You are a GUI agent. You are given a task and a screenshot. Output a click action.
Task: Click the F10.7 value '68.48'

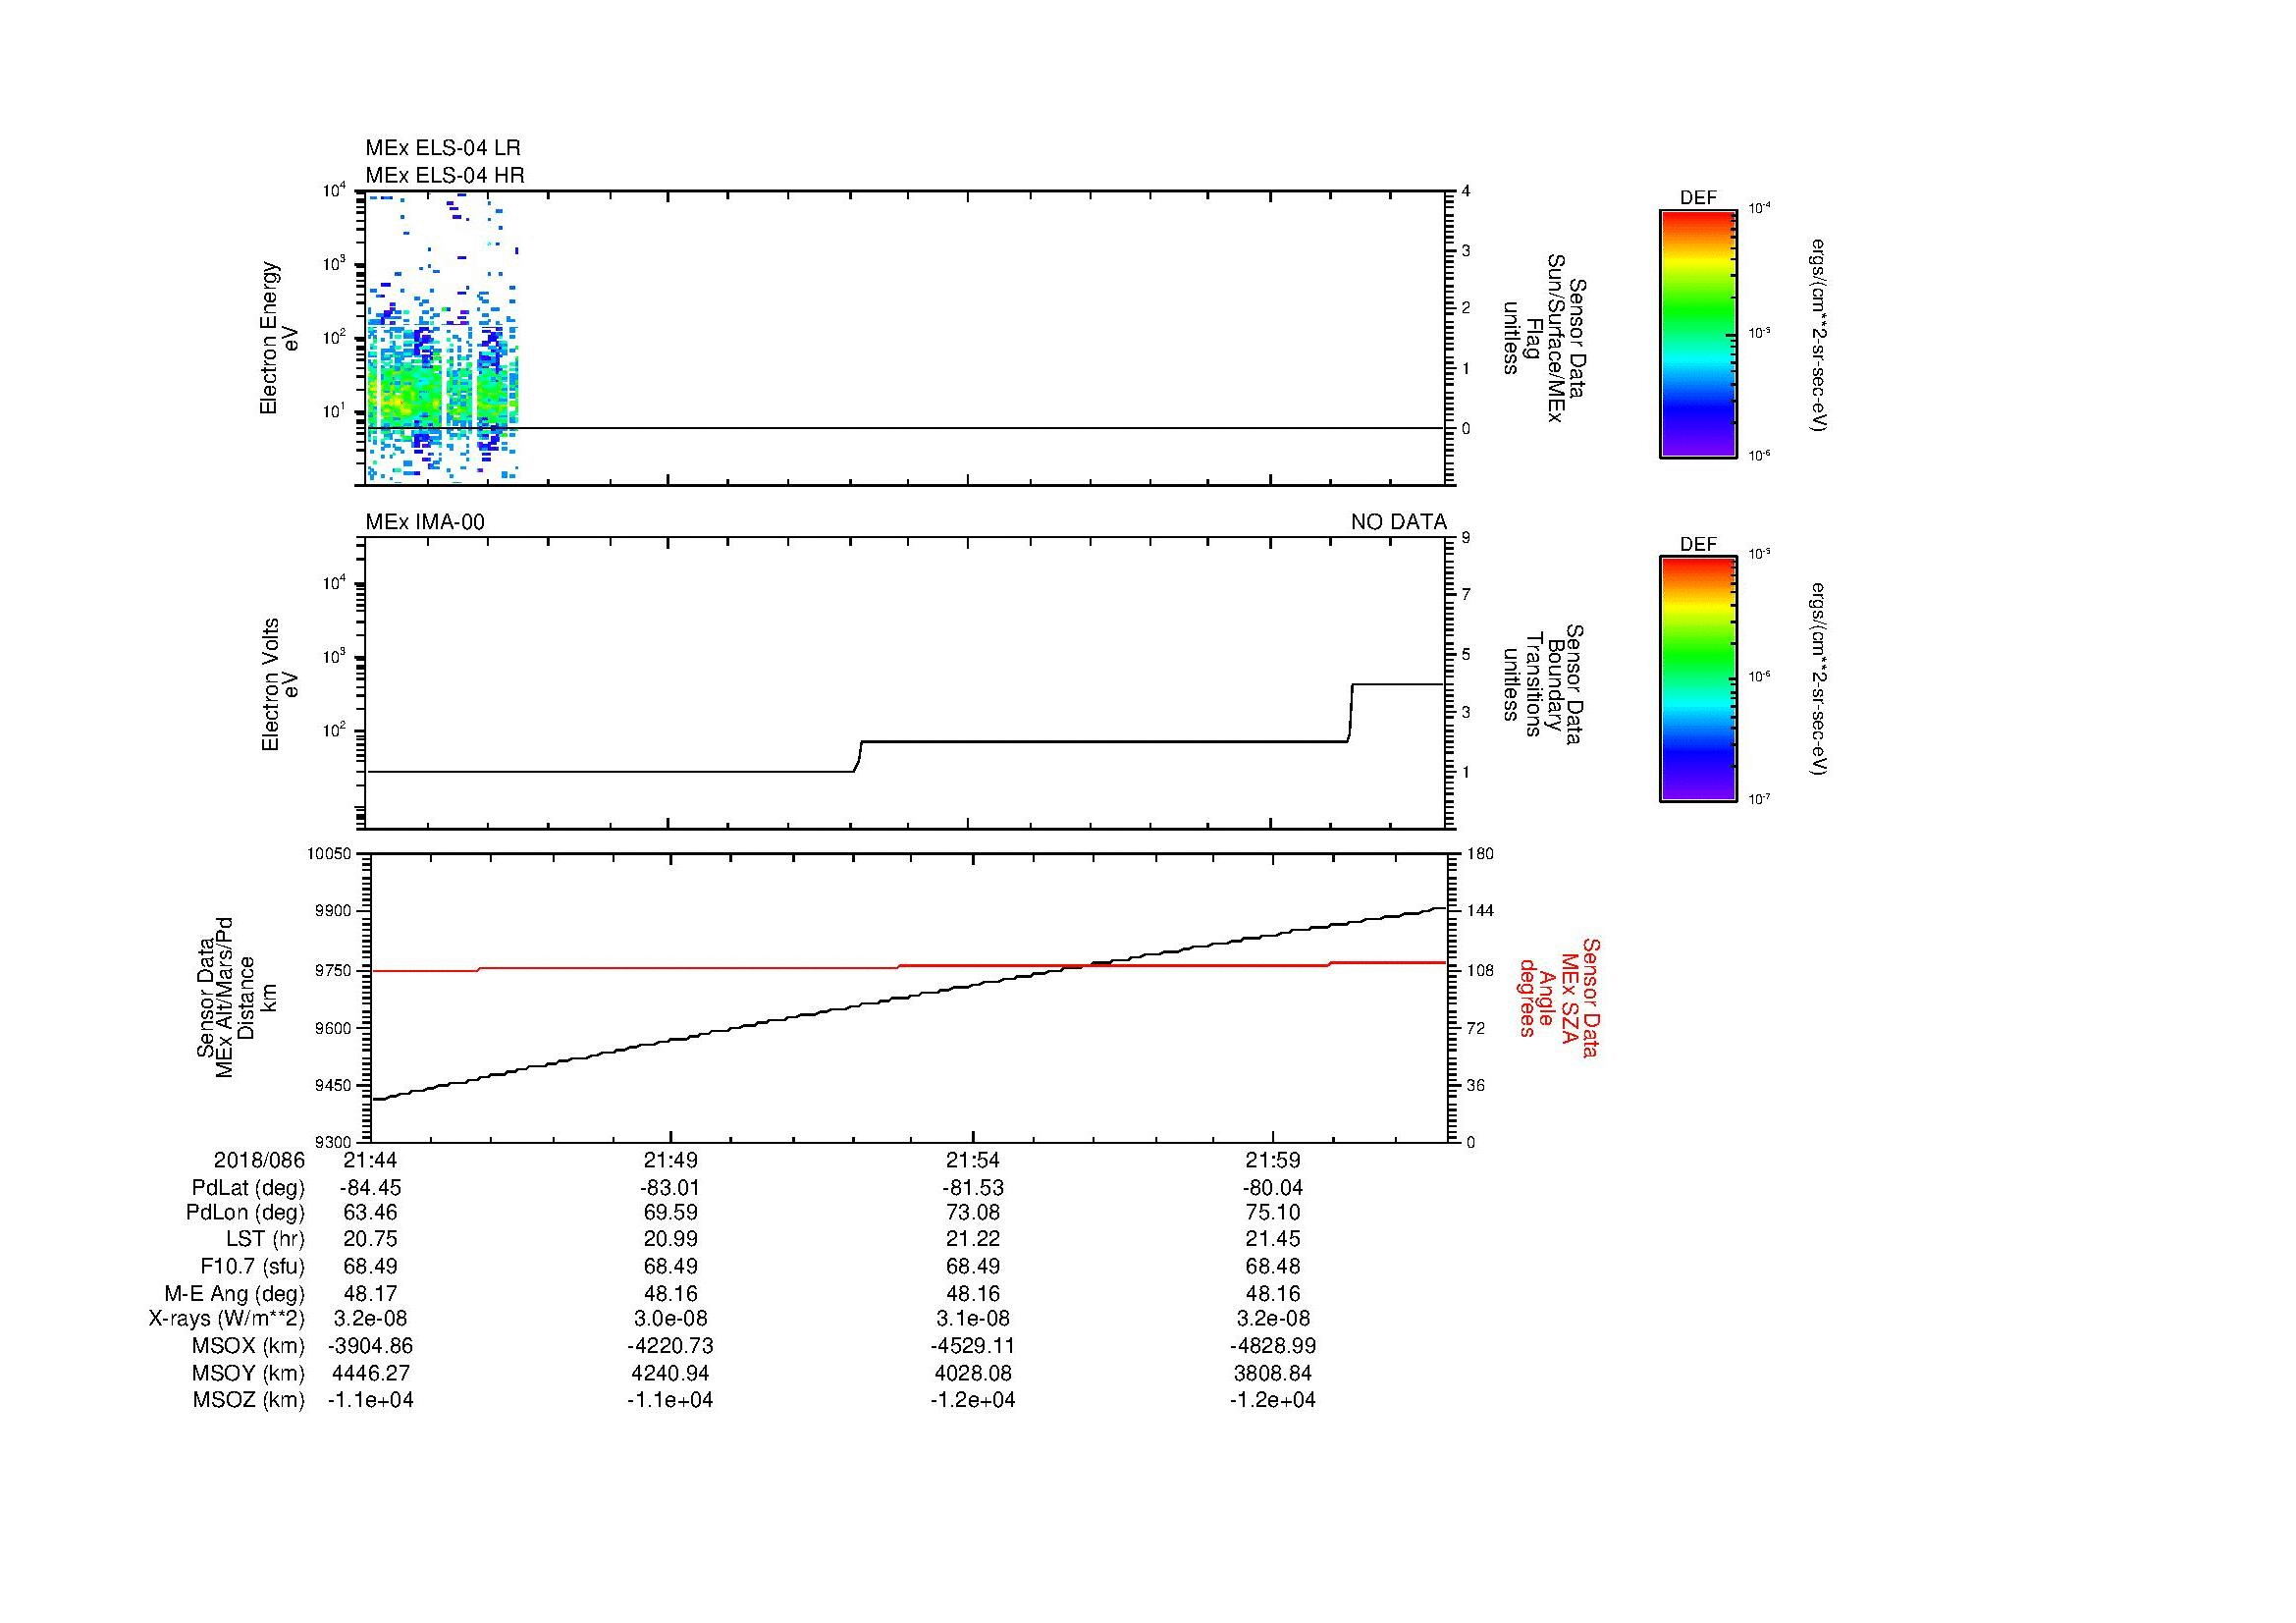(x=1273, y=1267)
